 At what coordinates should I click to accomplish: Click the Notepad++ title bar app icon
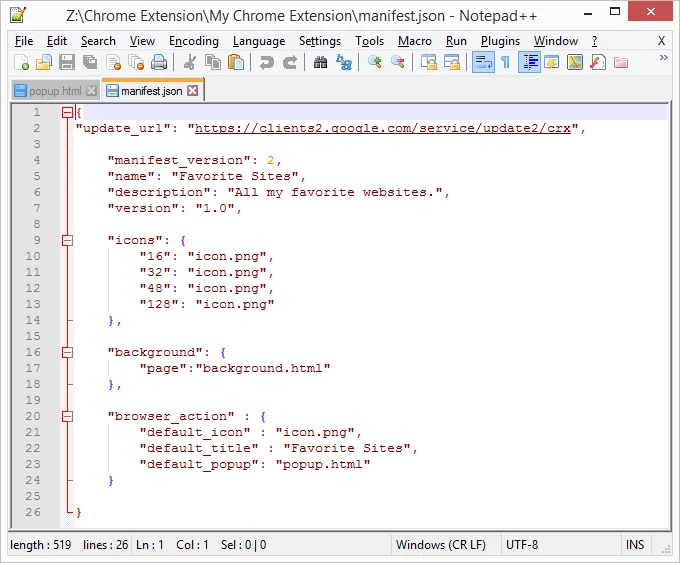tap(18, 15)
